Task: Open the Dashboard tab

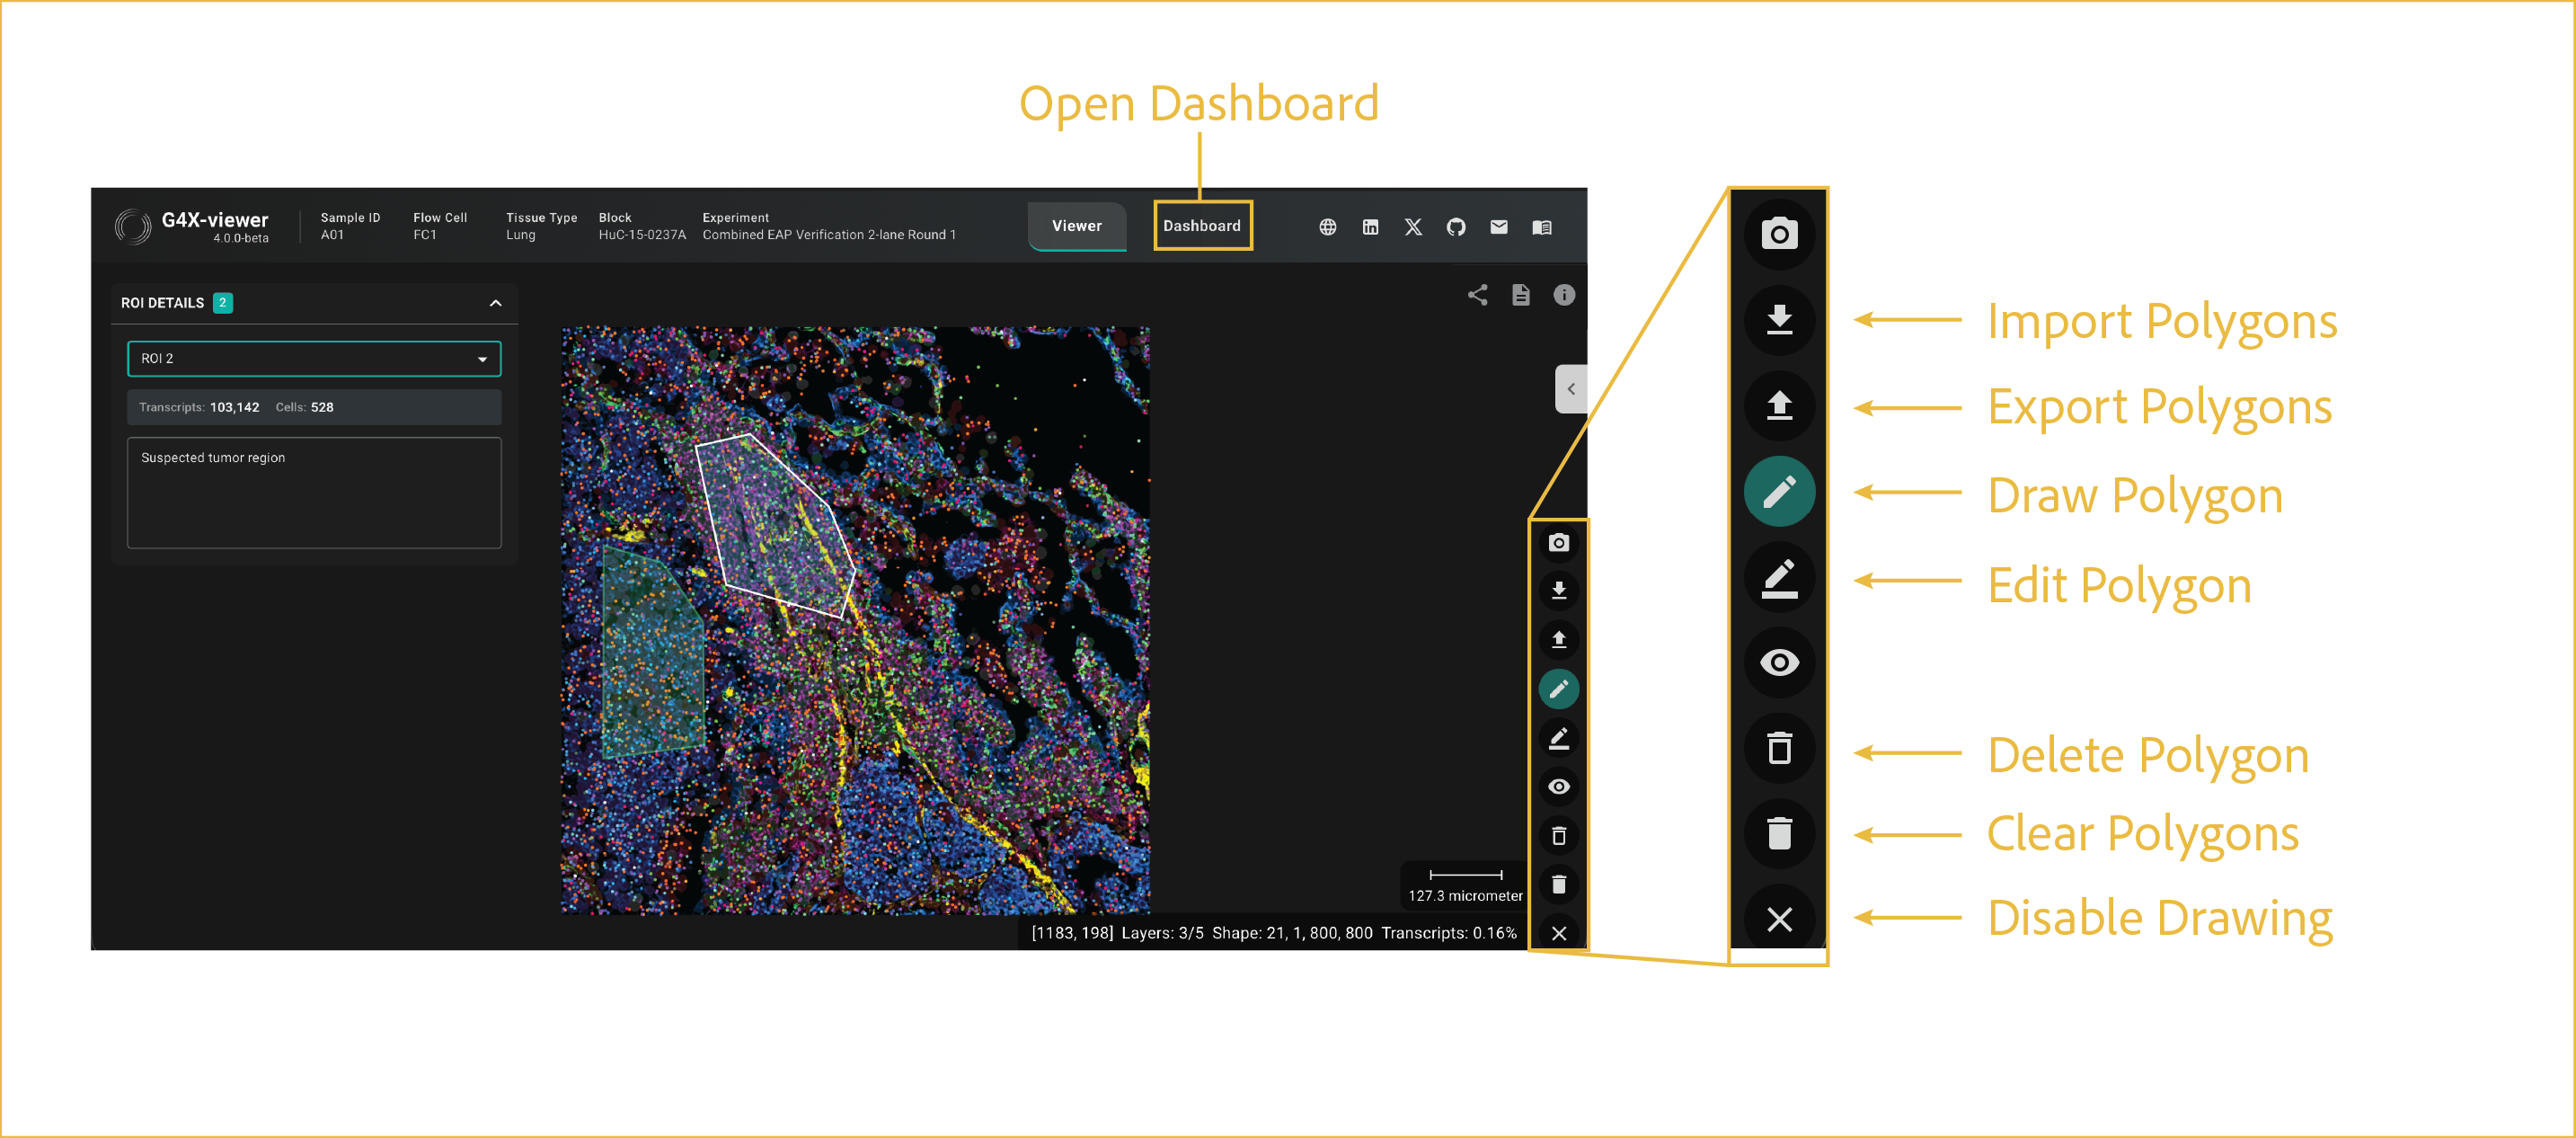Action: point(1201,226)
